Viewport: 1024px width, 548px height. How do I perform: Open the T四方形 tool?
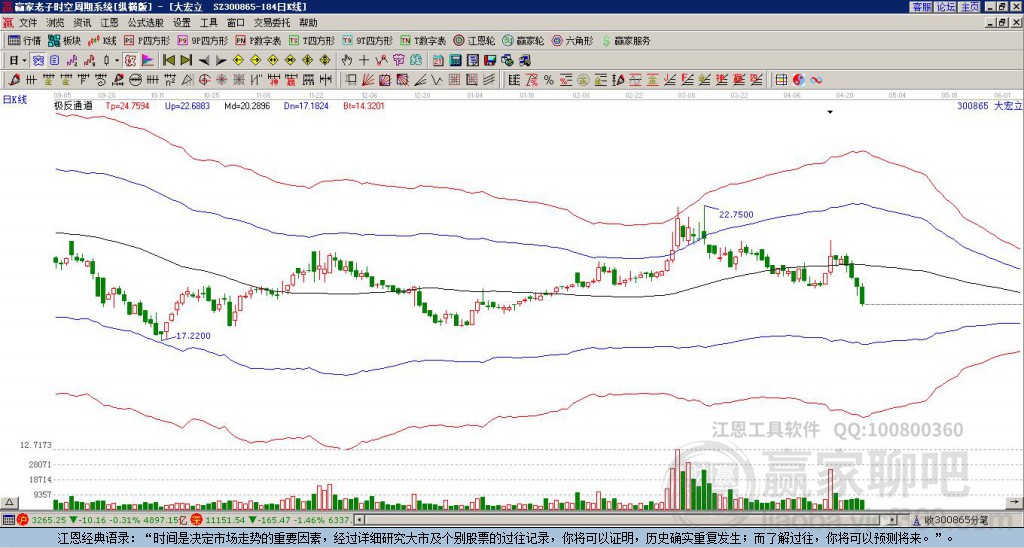point(312,40)
